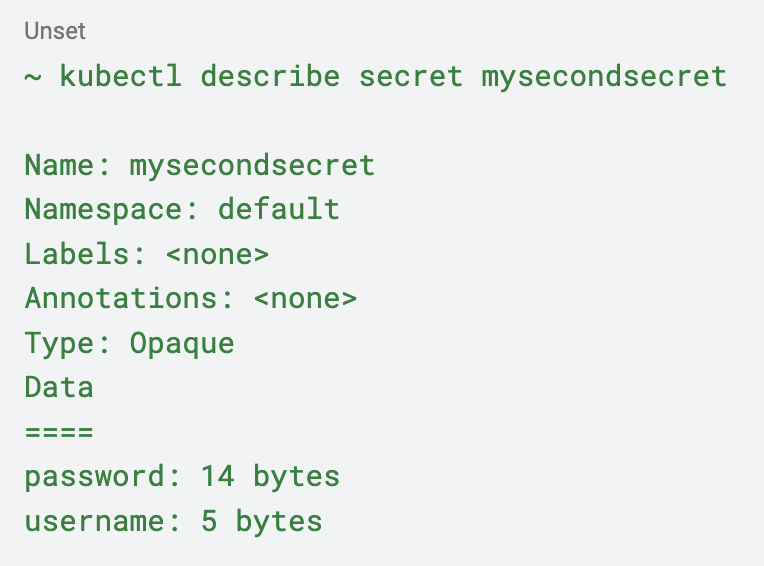Click the "====" separator line
Image resolution: width=764 pixels, height=566 pixels.
[59, 432]
